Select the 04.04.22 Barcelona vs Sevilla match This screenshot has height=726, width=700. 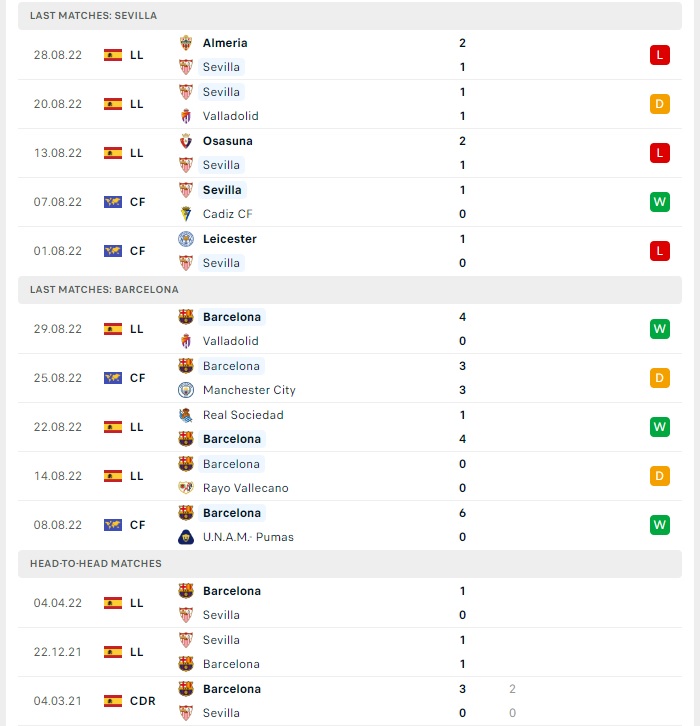pyautogui.click(x=350, y=603)
